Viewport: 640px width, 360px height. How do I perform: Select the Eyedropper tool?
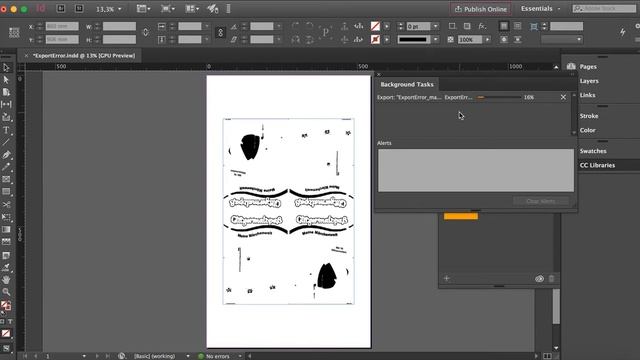6,268
